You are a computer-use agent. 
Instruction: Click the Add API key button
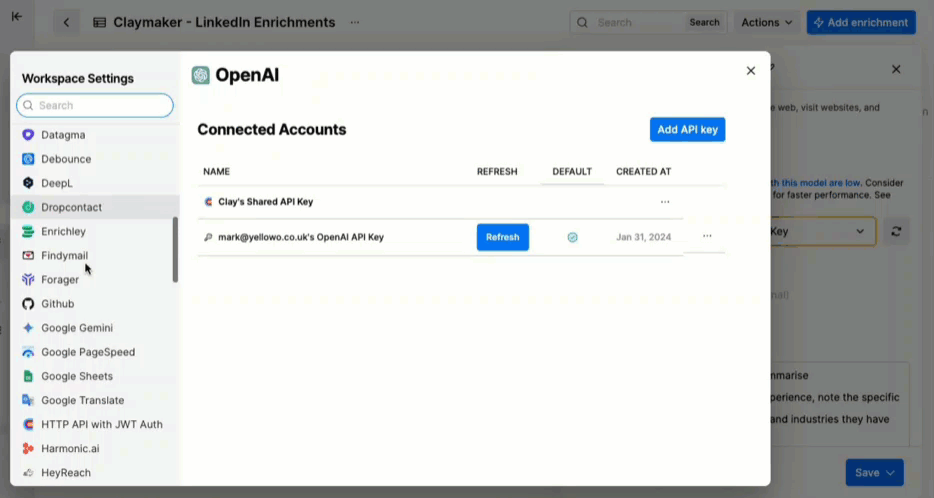click(687, 129)
